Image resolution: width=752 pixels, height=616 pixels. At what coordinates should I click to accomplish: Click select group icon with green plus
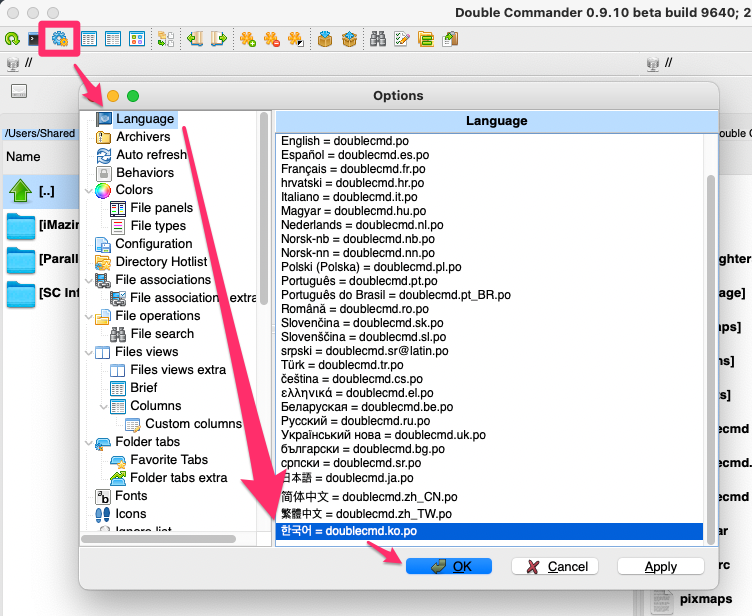point(248,39)
